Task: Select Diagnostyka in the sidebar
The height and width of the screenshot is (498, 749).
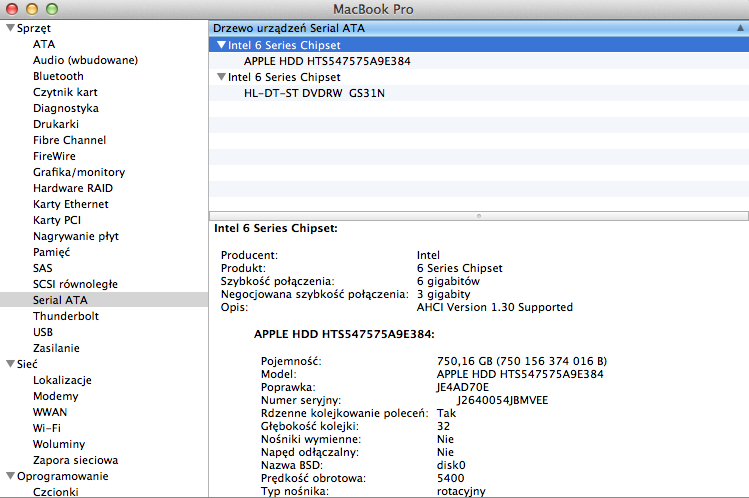Action: tap(65, 108)
